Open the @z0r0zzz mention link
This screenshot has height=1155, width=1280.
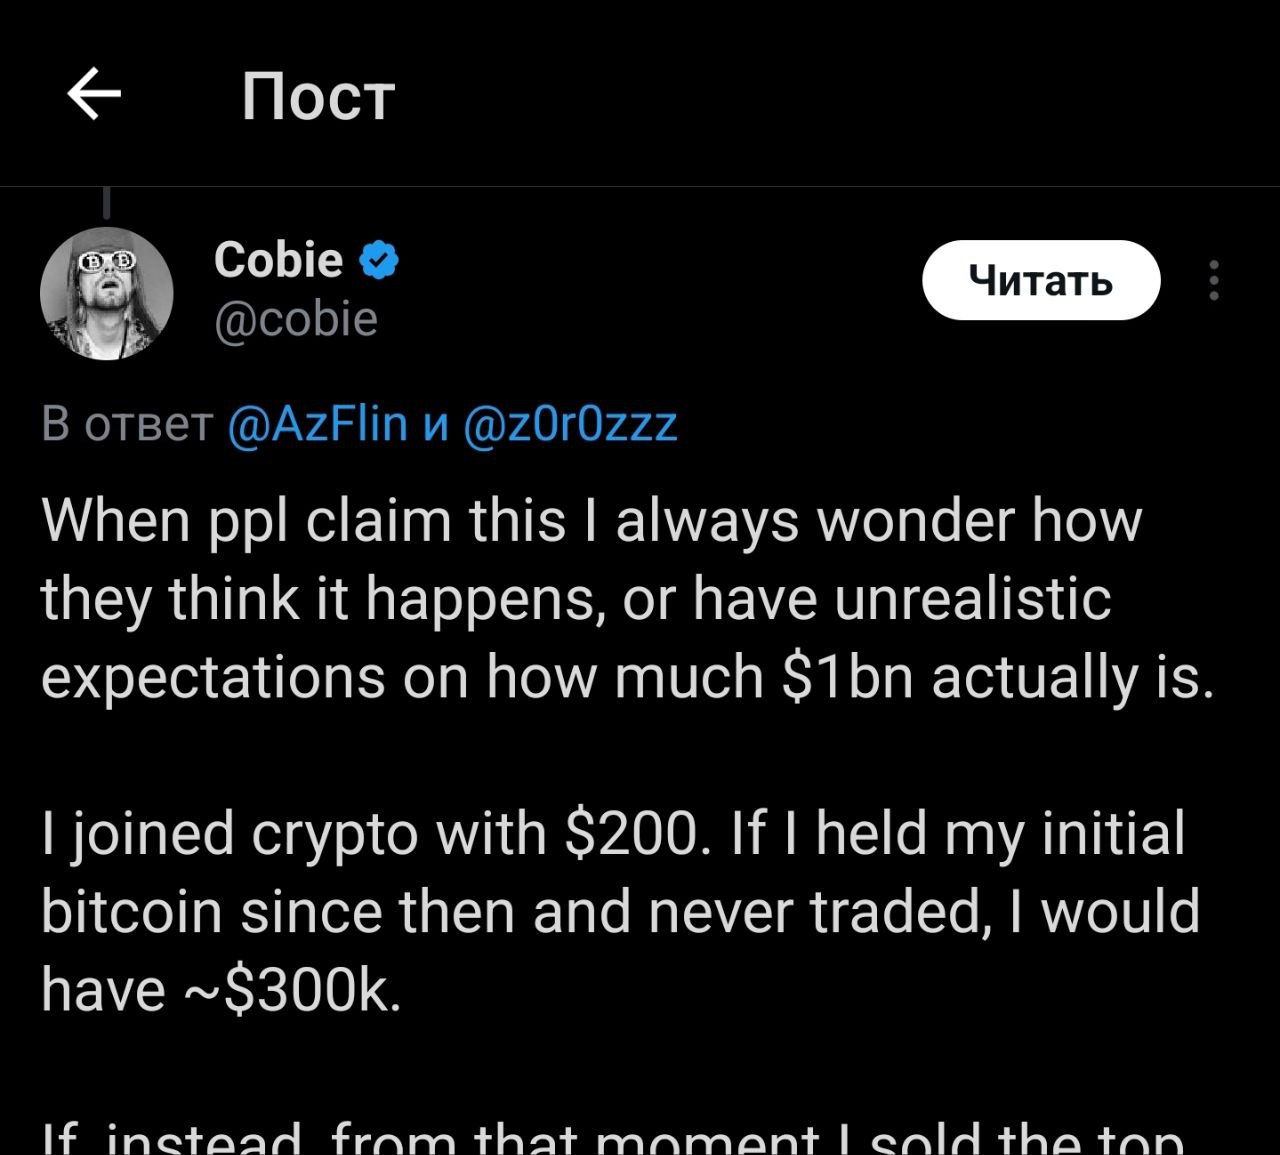570,424
